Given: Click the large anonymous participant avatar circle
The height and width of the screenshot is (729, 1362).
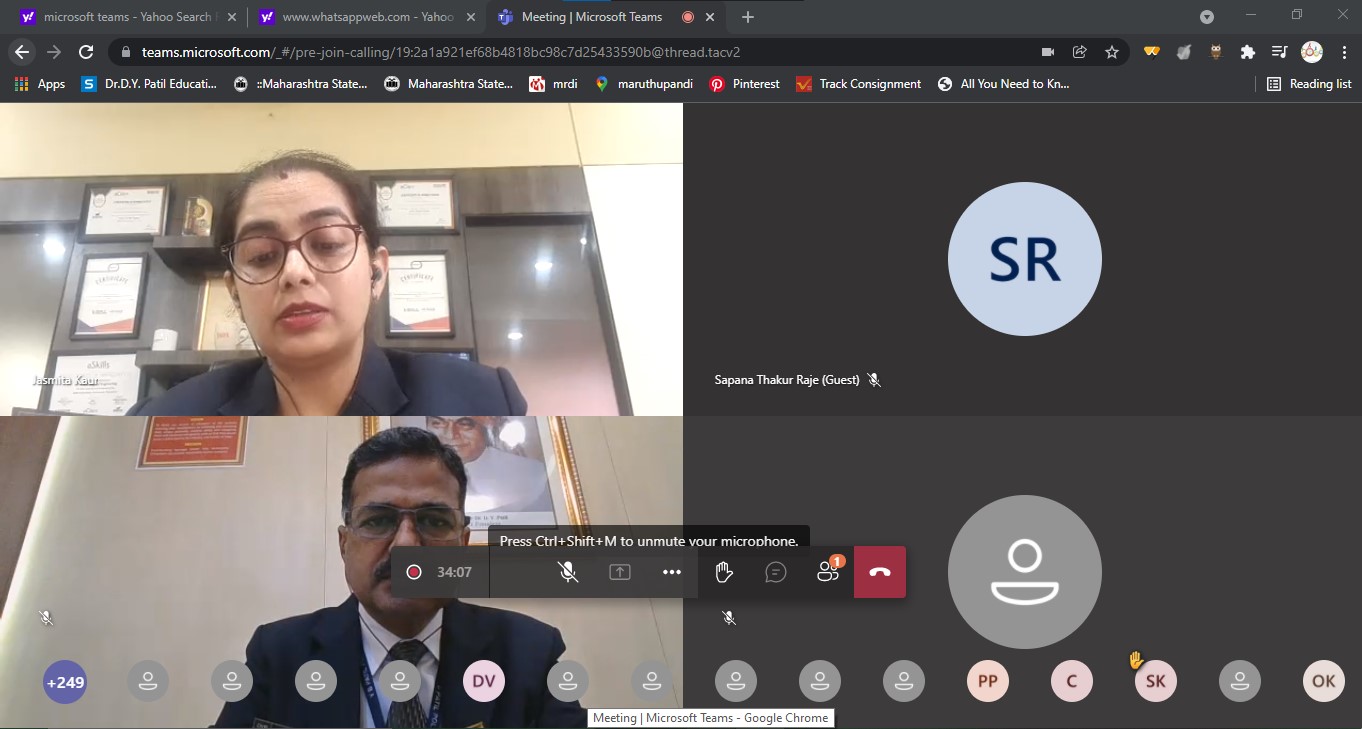Looking at the screenshot, I should [x=1025, y=572].
